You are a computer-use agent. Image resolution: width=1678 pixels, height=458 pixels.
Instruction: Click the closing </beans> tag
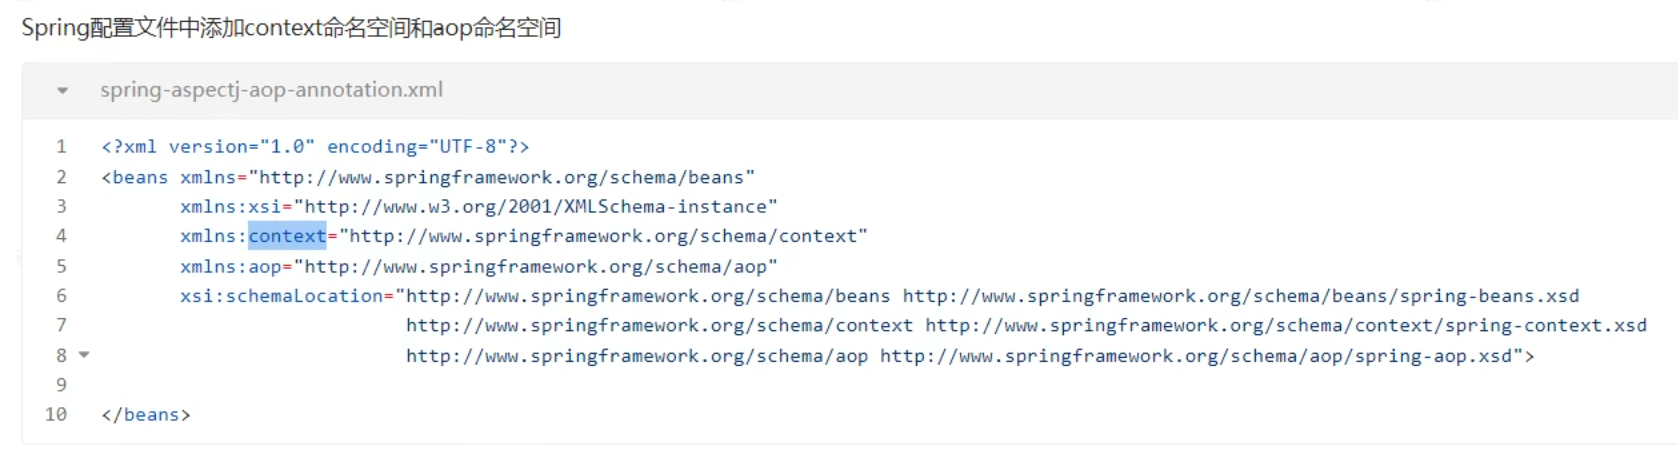(x=146, y=414)
